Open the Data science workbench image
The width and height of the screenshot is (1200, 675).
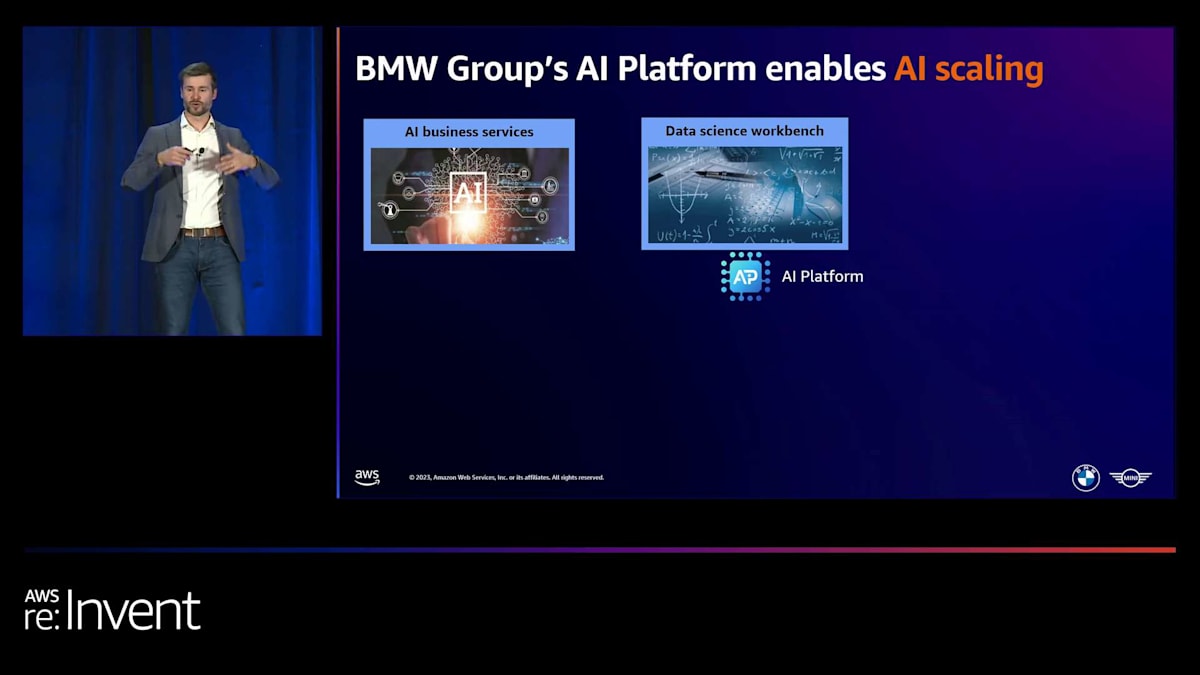(745, 196)
